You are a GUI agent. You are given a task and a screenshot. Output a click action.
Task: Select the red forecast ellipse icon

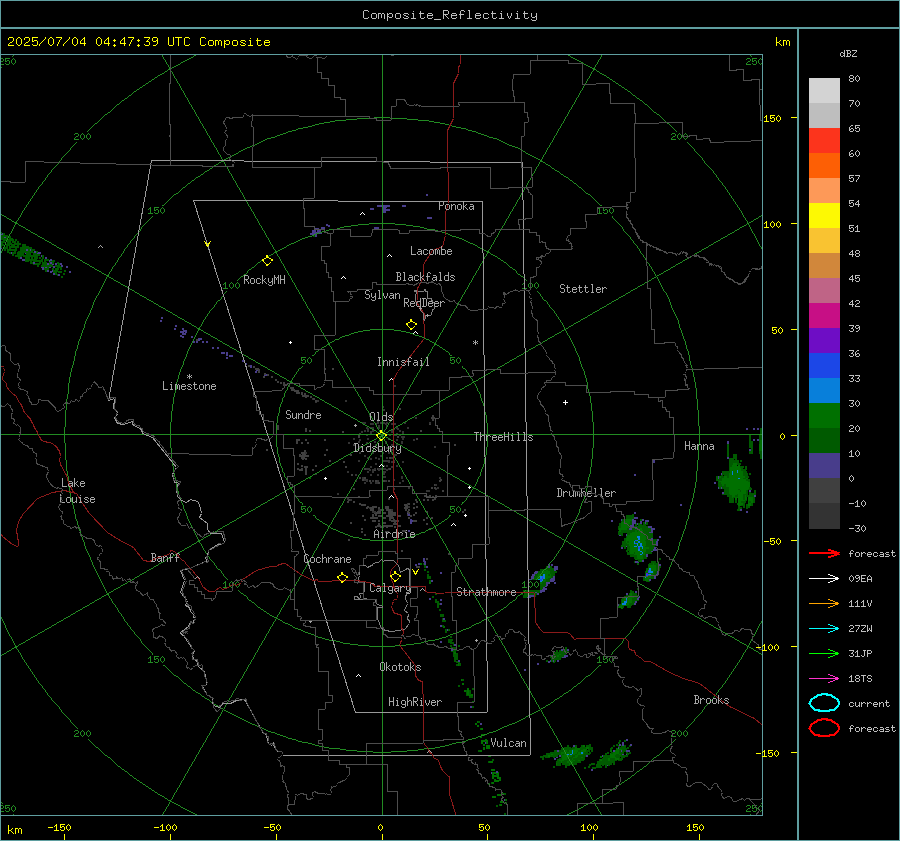point(824,728)
